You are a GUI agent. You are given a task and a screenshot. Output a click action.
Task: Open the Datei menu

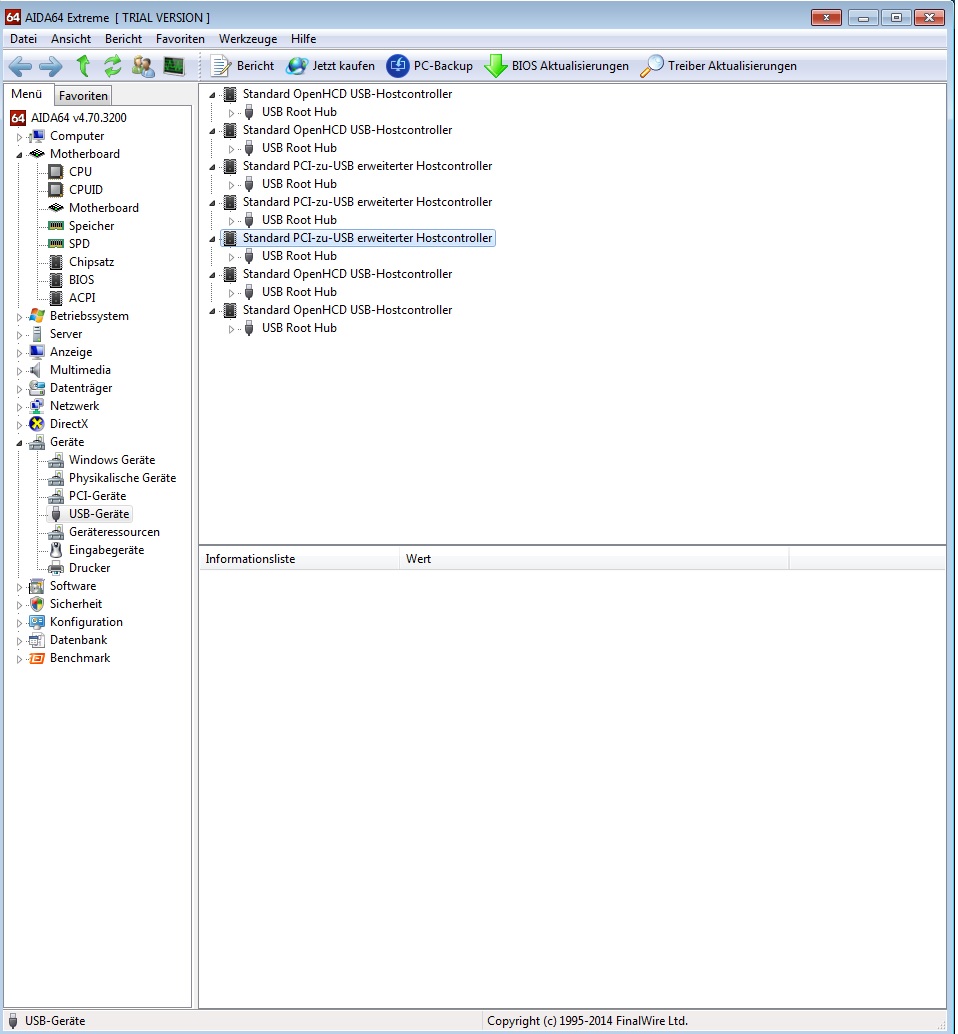click(24, 39)
